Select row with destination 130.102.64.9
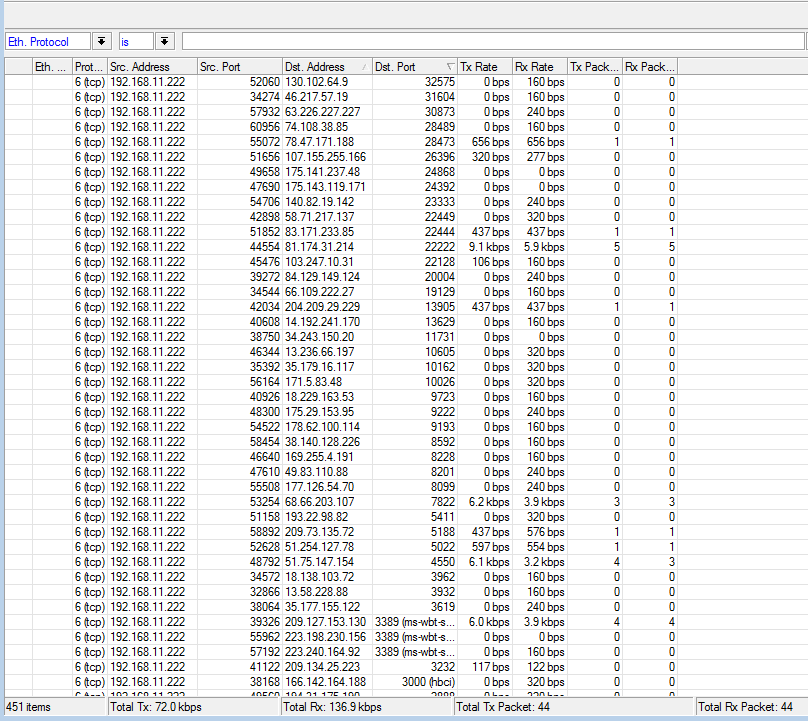This screenshot has height=721, width=808. (x=316, y=82)
